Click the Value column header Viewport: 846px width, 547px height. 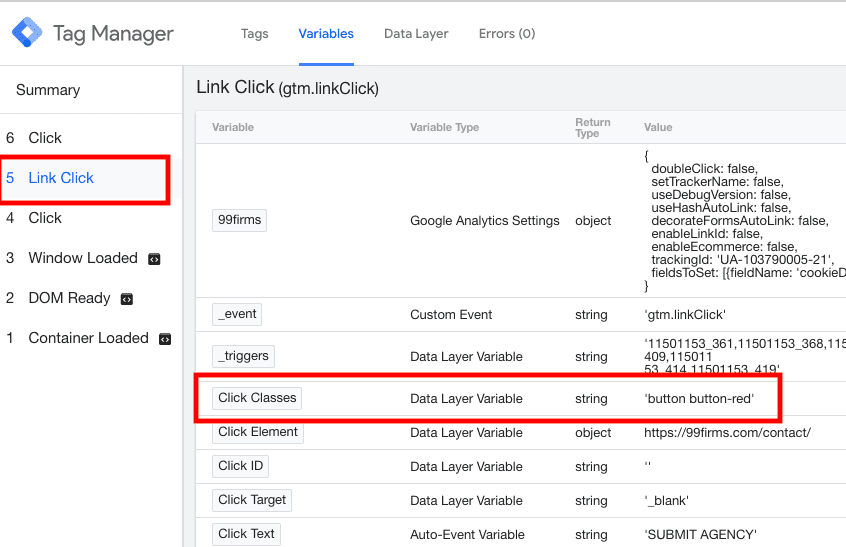point(658,127)
